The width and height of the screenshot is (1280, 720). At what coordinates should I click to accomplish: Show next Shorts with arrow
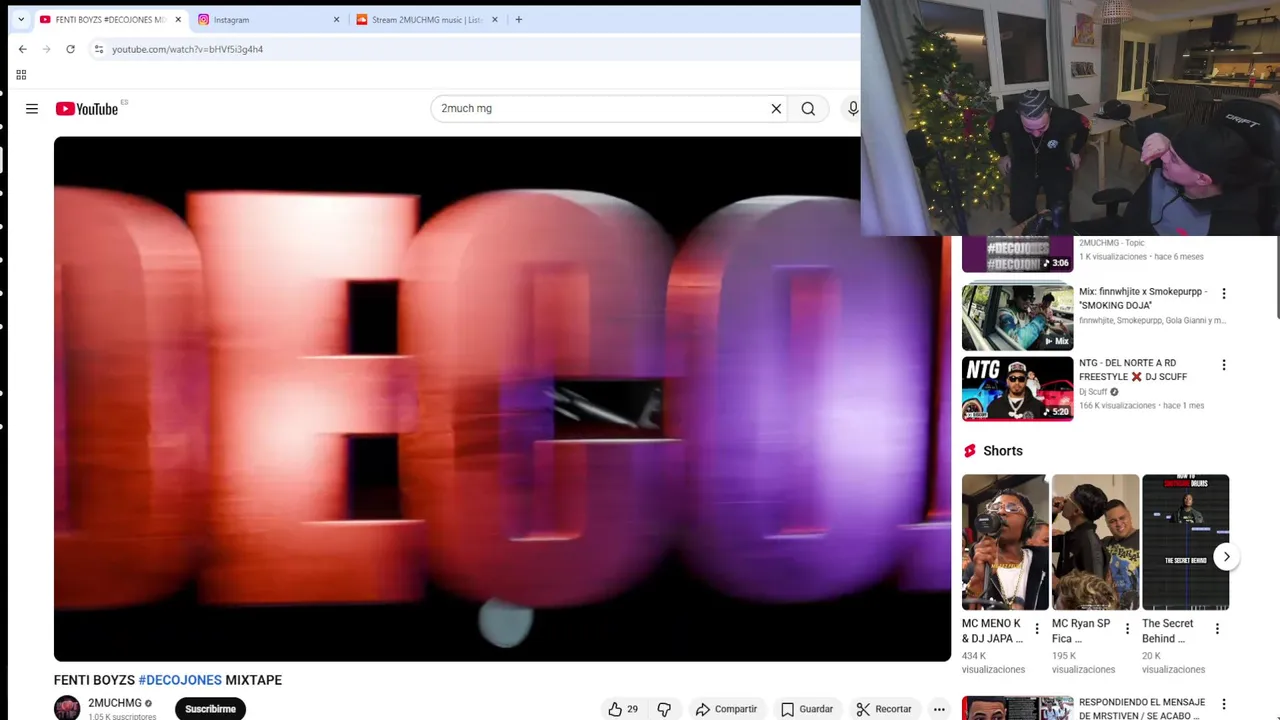pos(1226,557)
